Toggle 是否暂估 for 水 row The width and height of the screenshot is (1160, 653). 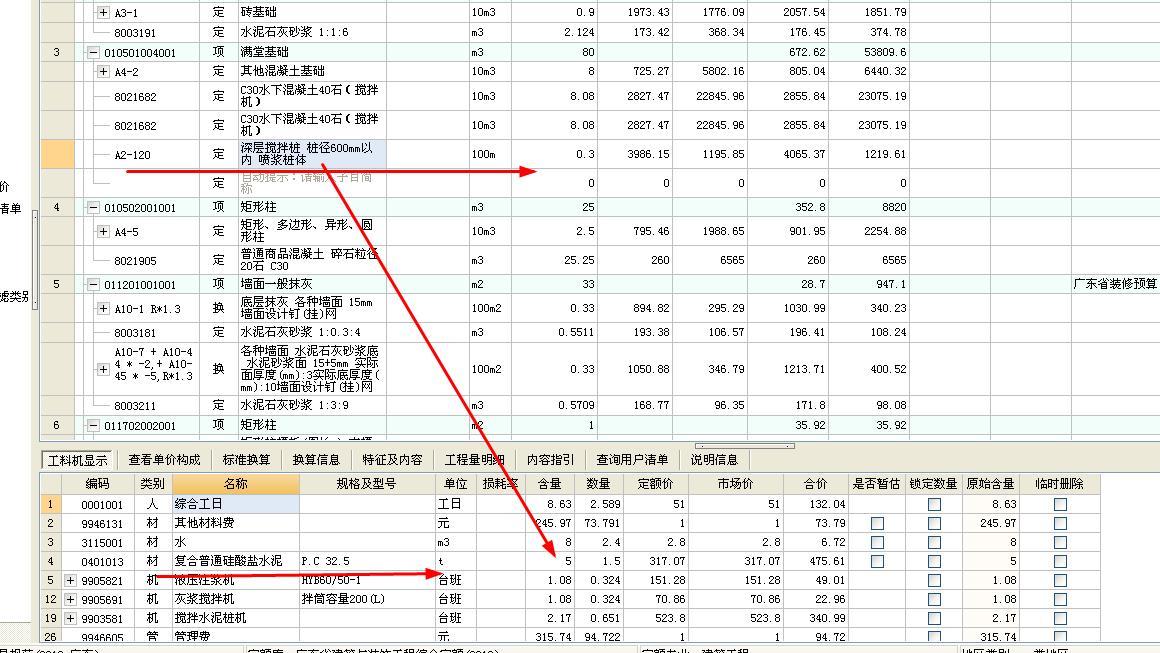coord(877,542)
